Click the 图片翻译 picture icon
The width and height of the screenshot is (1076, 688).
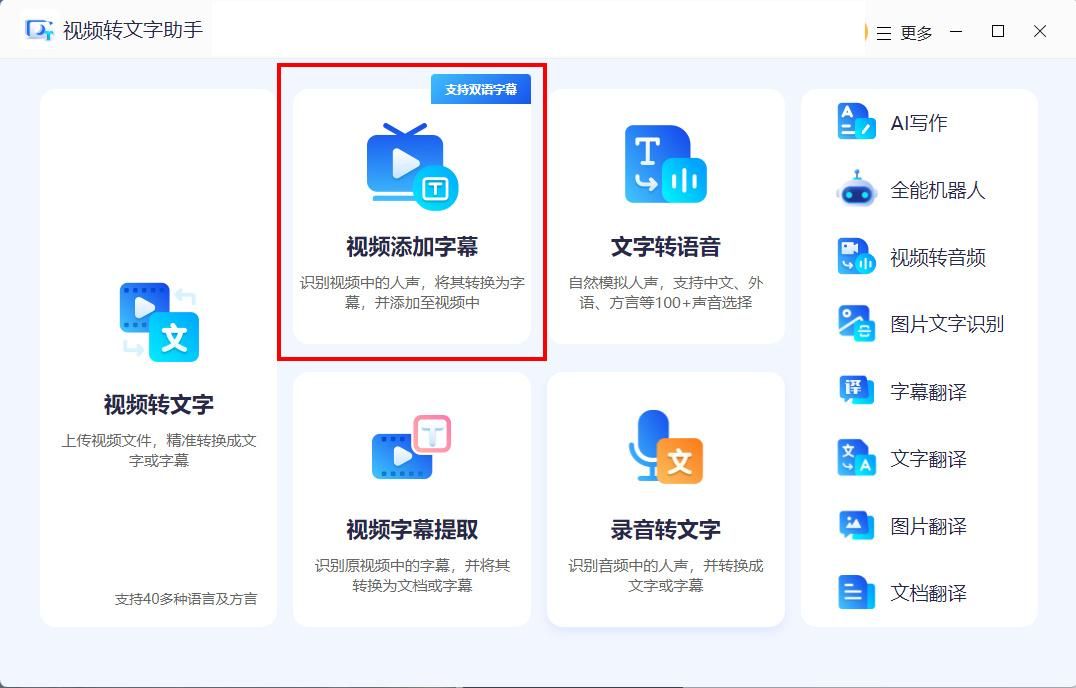tap(856, 525)
